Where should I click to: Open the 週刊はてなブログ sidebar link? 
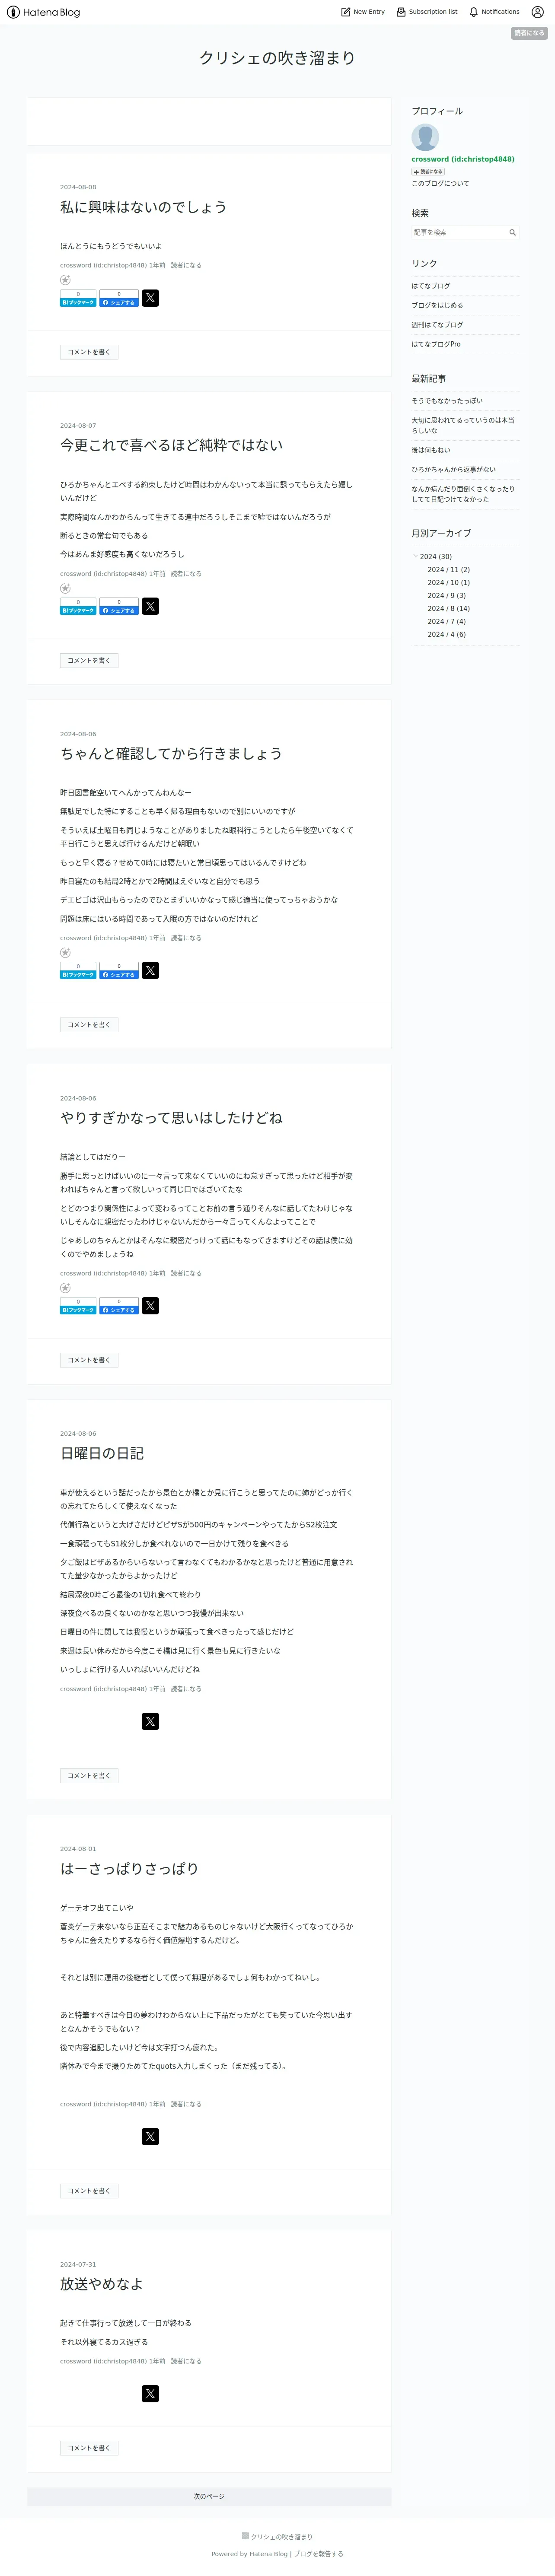click(x=437, y=325)
